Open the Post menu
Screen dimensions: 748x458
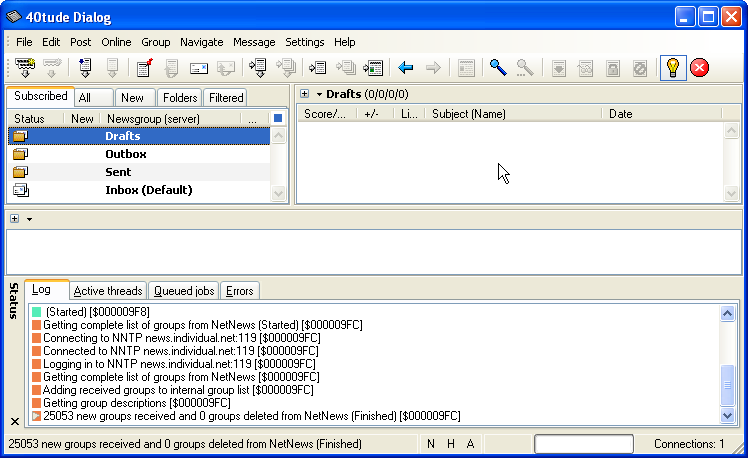[x=80, y=42]
